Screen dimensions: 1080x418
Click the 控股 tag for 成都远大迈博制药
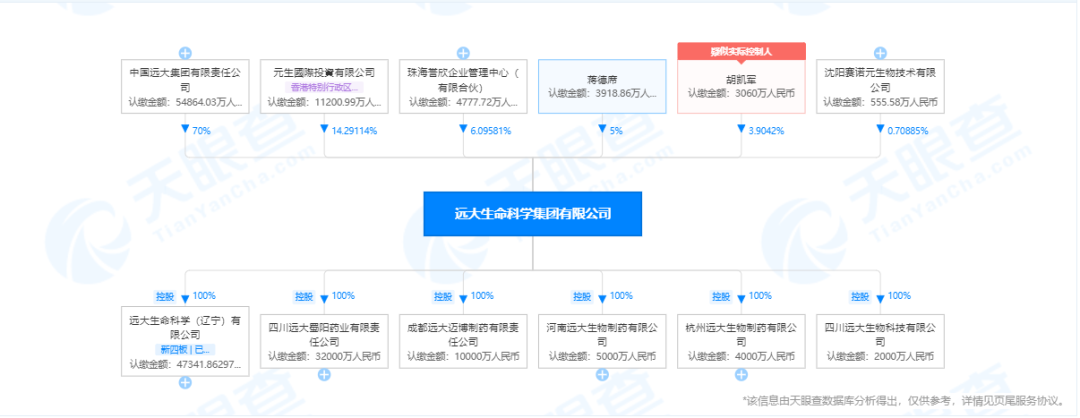444,296
